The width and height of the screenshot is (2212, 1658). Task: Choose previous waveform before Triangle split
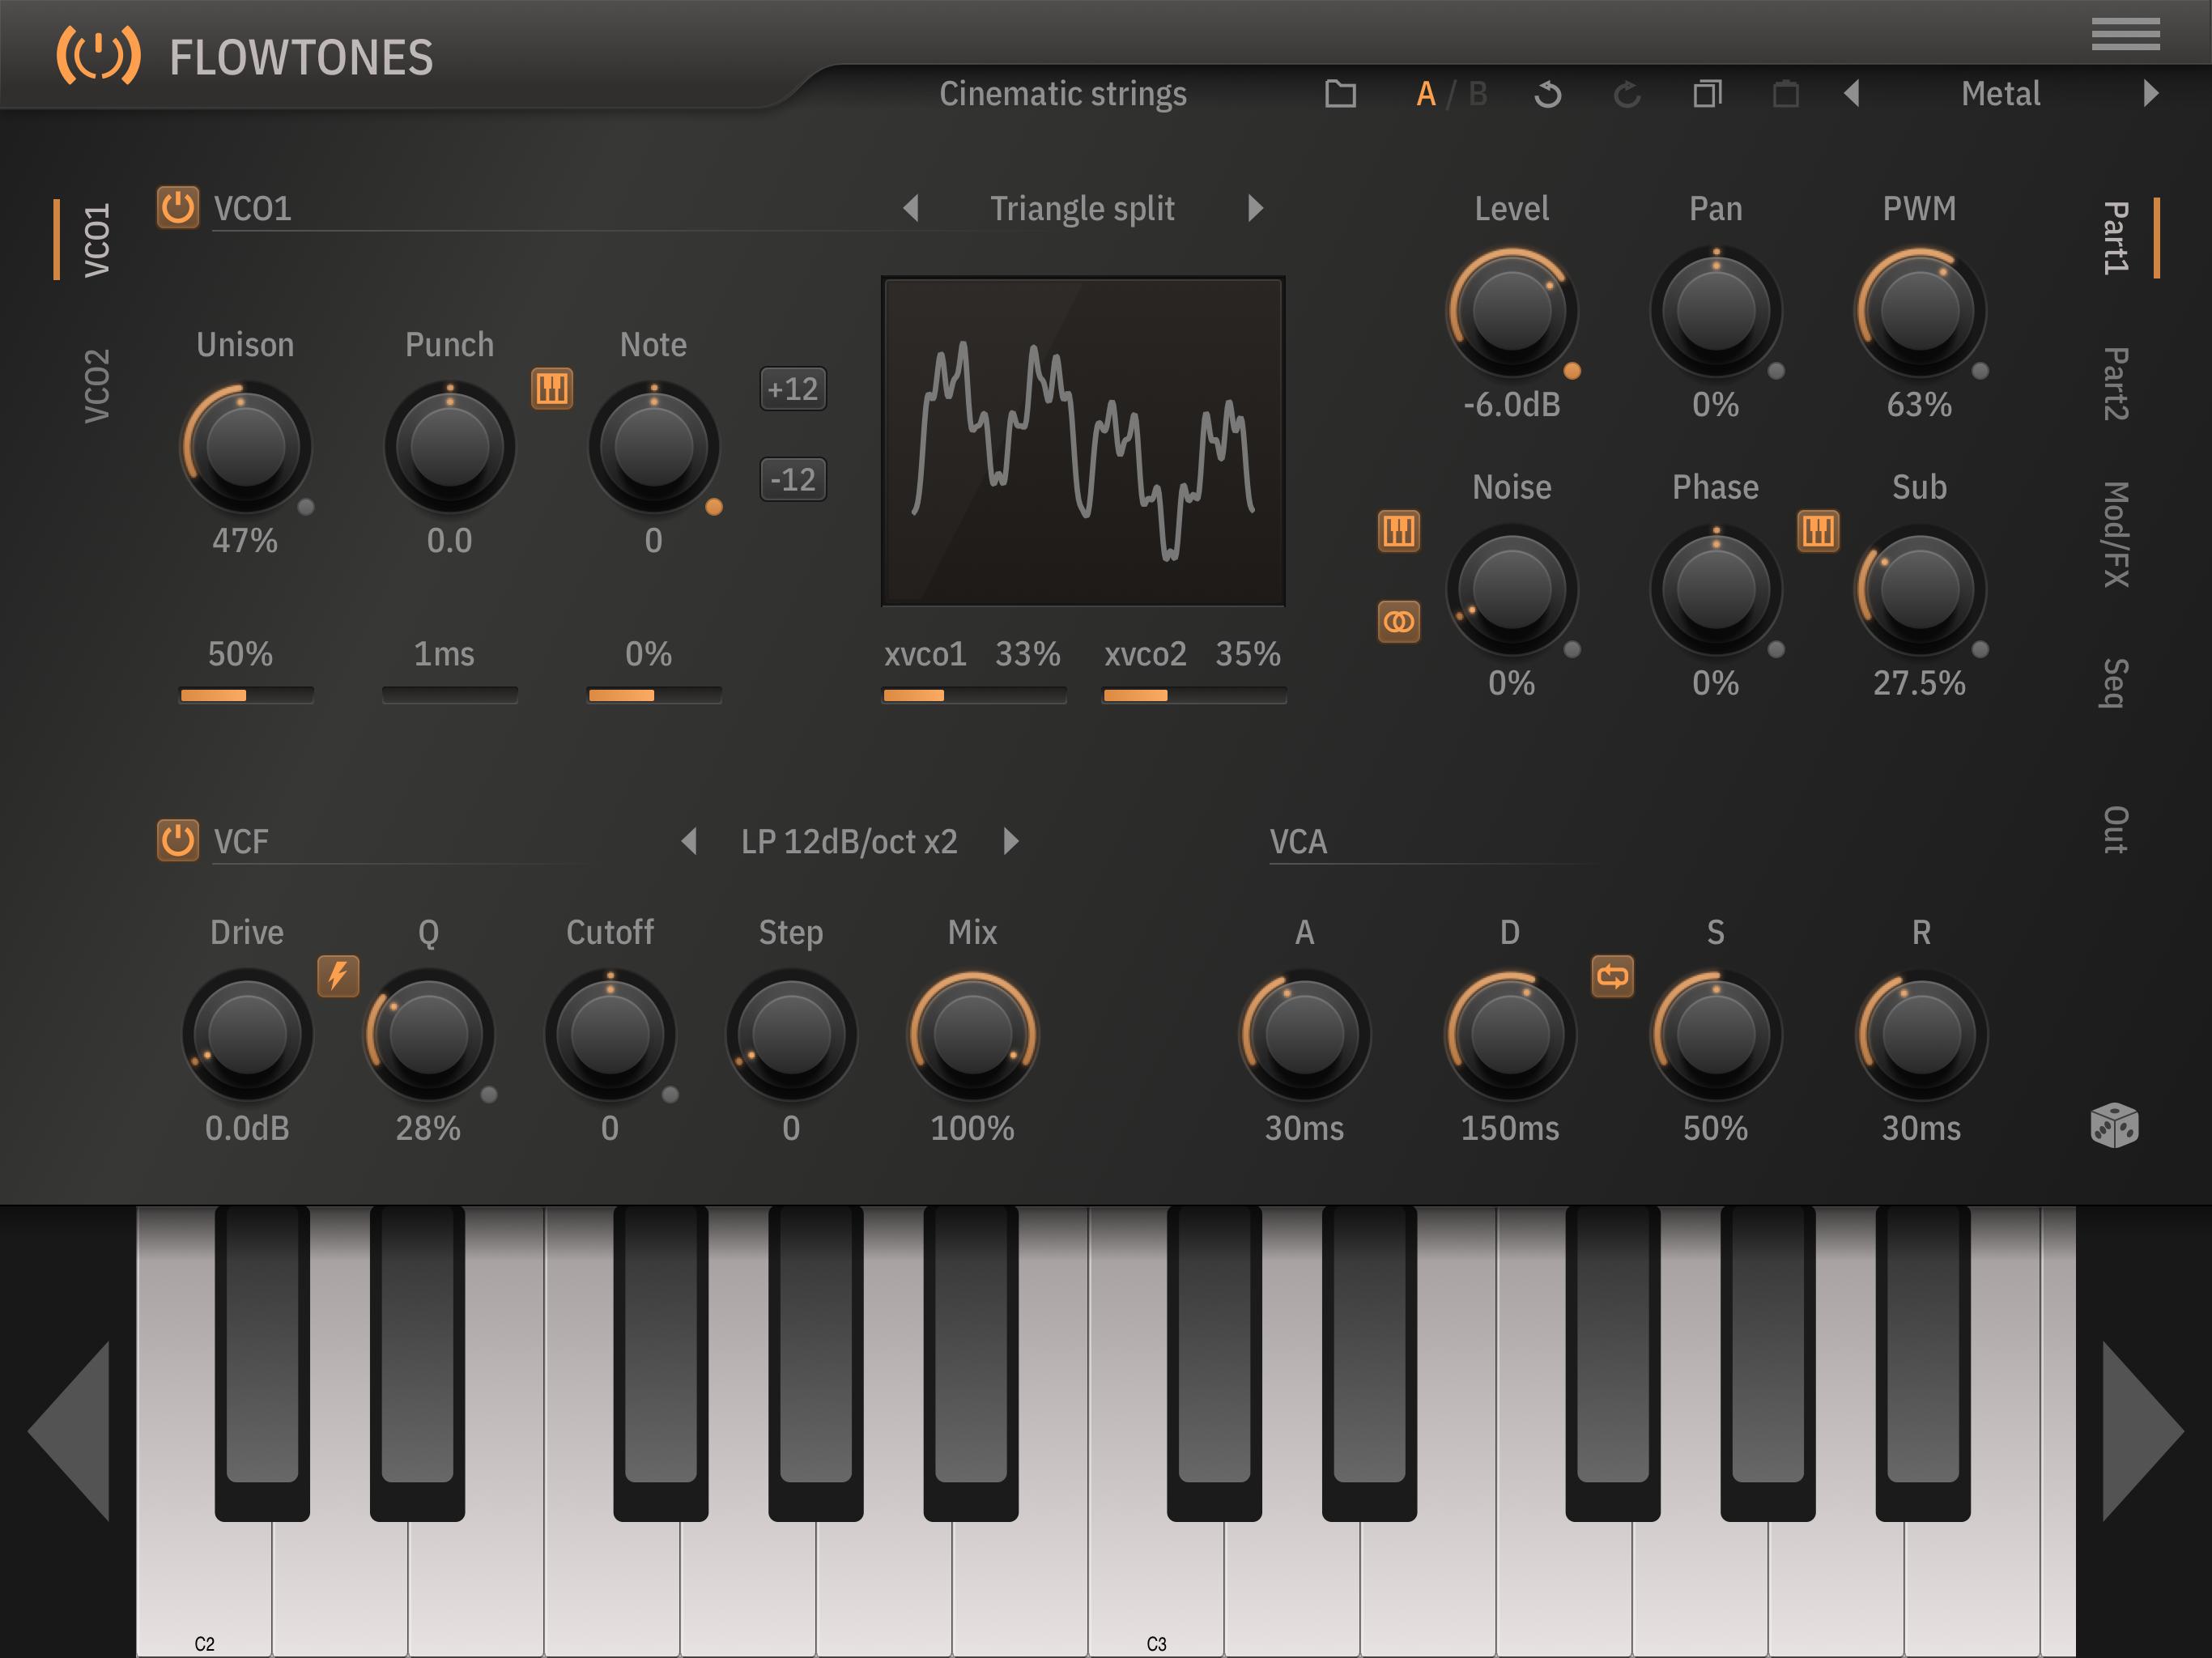tap(910, 208)
